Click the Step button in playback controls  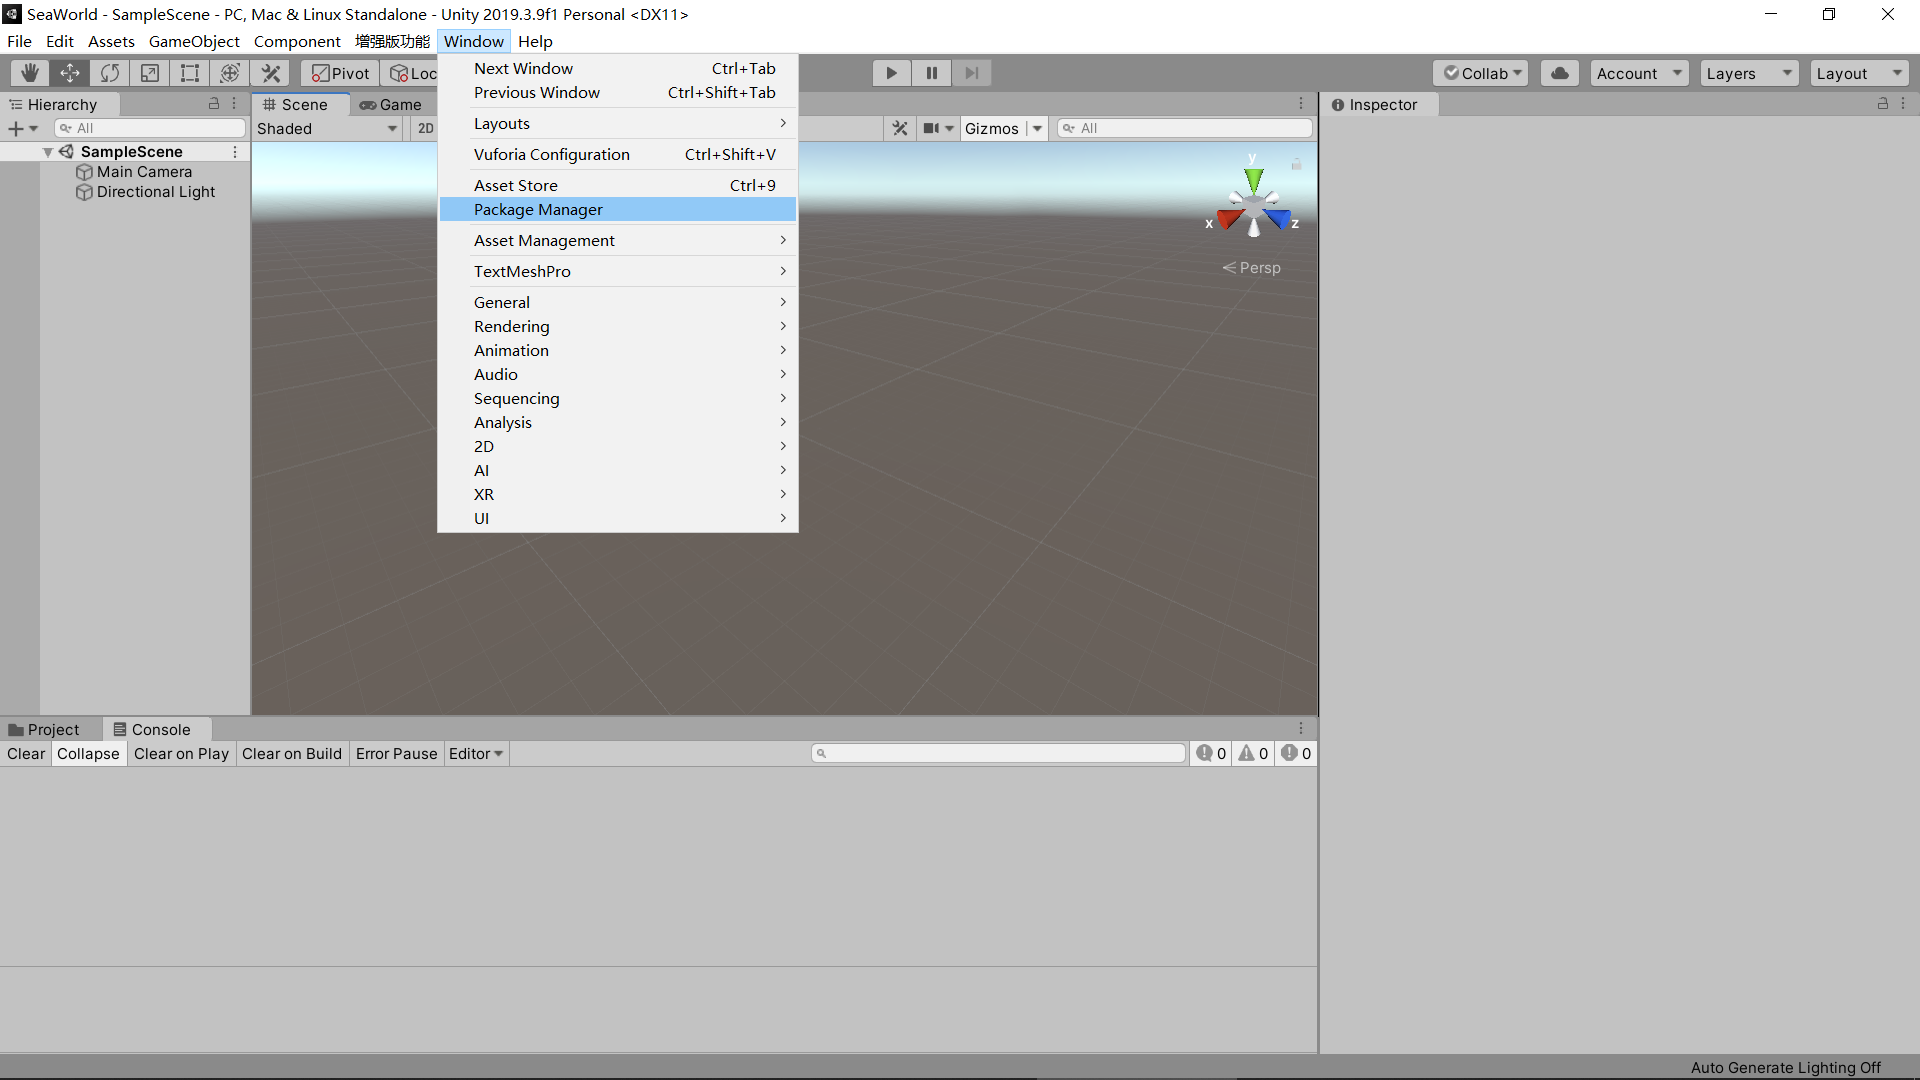[x=971, y=72]
